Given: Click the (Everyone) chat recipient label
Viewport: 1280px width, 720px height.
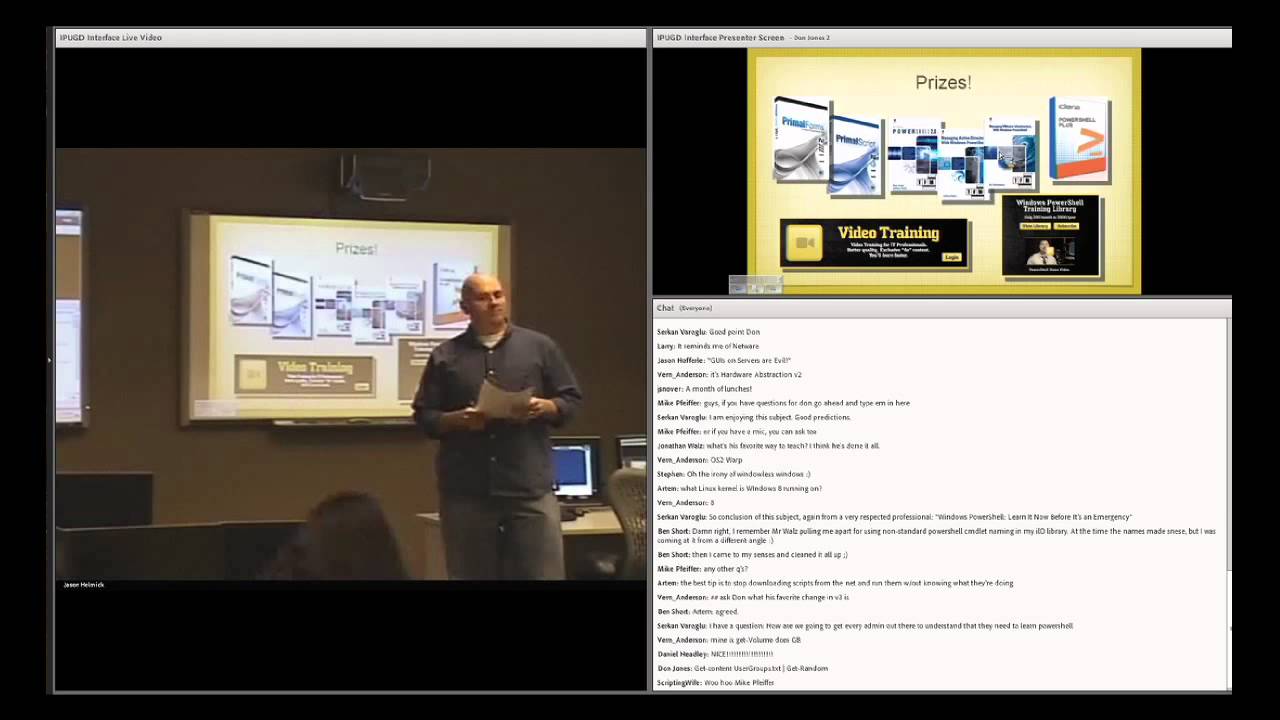Looking at the screenshot, I should [695, 308].
